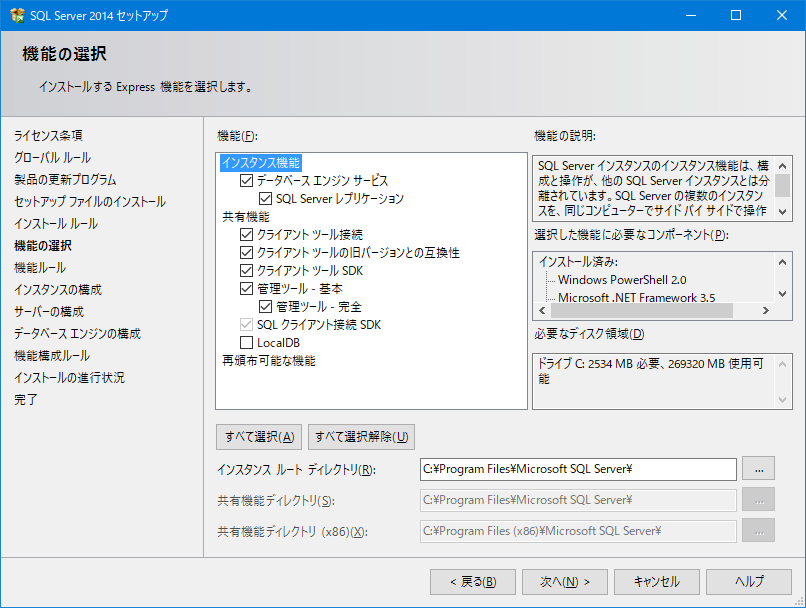Click the ヘルプ button
Screen dimensions: 806x608
click(749, 582)
